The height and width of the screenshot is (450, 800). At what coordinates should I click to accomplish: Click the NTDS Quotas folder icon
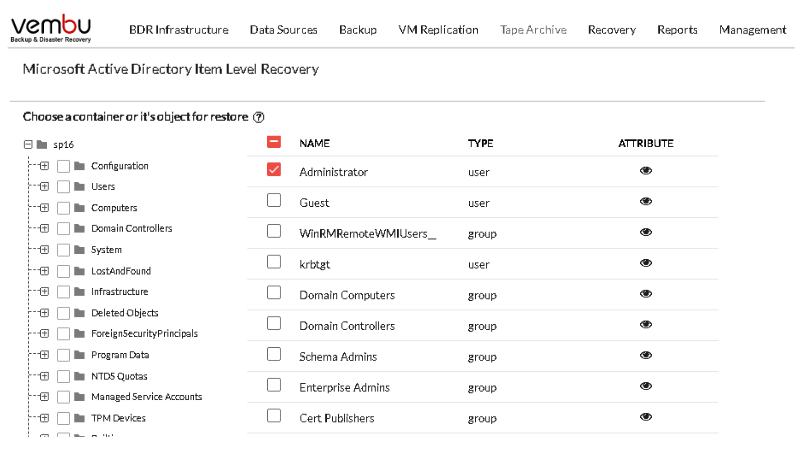coord(79,376)
